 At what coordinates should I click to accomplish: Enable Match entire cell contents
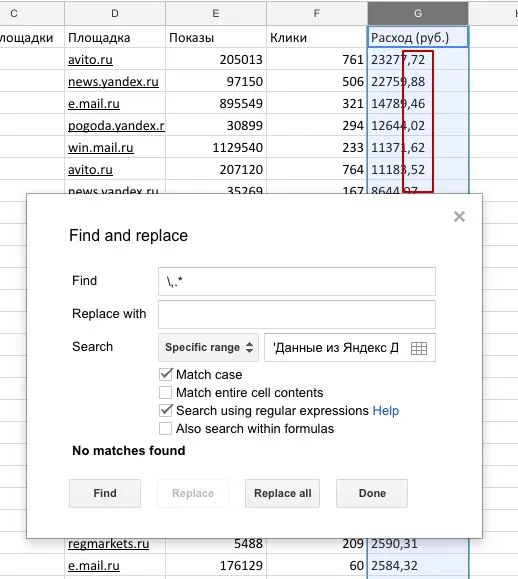click(x=165, y=392)
